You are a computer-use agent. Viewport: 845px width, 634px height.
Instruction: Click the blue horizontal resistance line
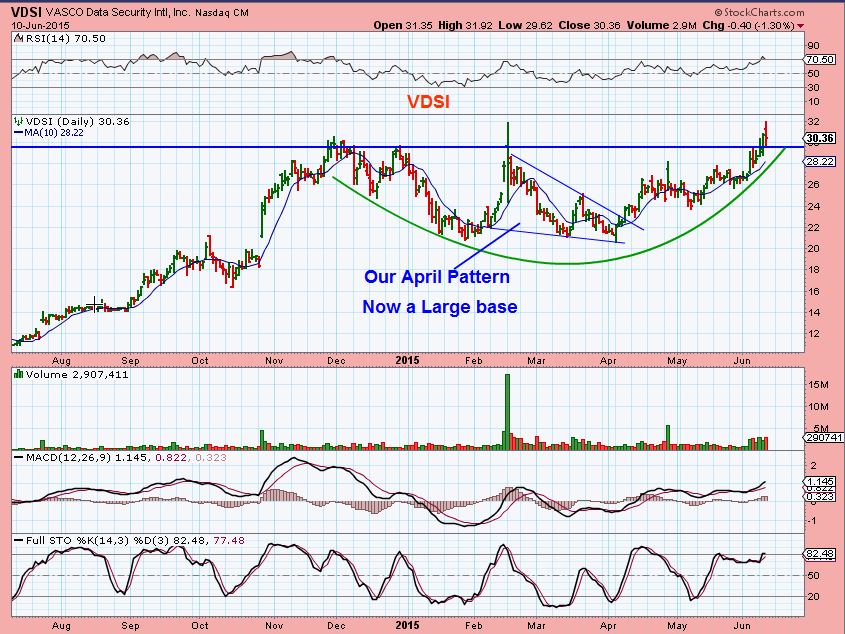407,147
